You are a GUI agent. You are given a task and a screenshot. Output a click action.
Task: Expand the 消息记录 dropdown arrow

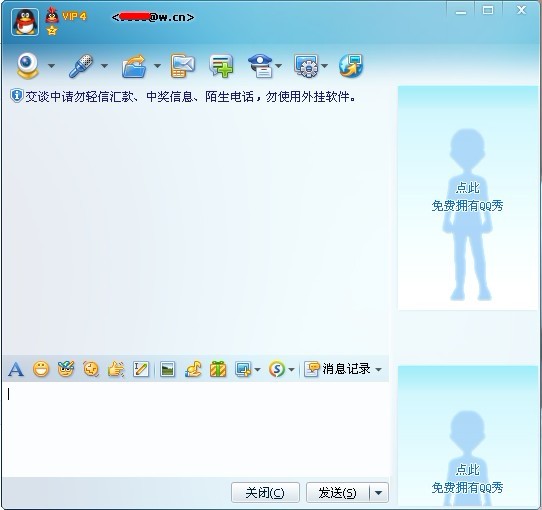click(379, 370)
